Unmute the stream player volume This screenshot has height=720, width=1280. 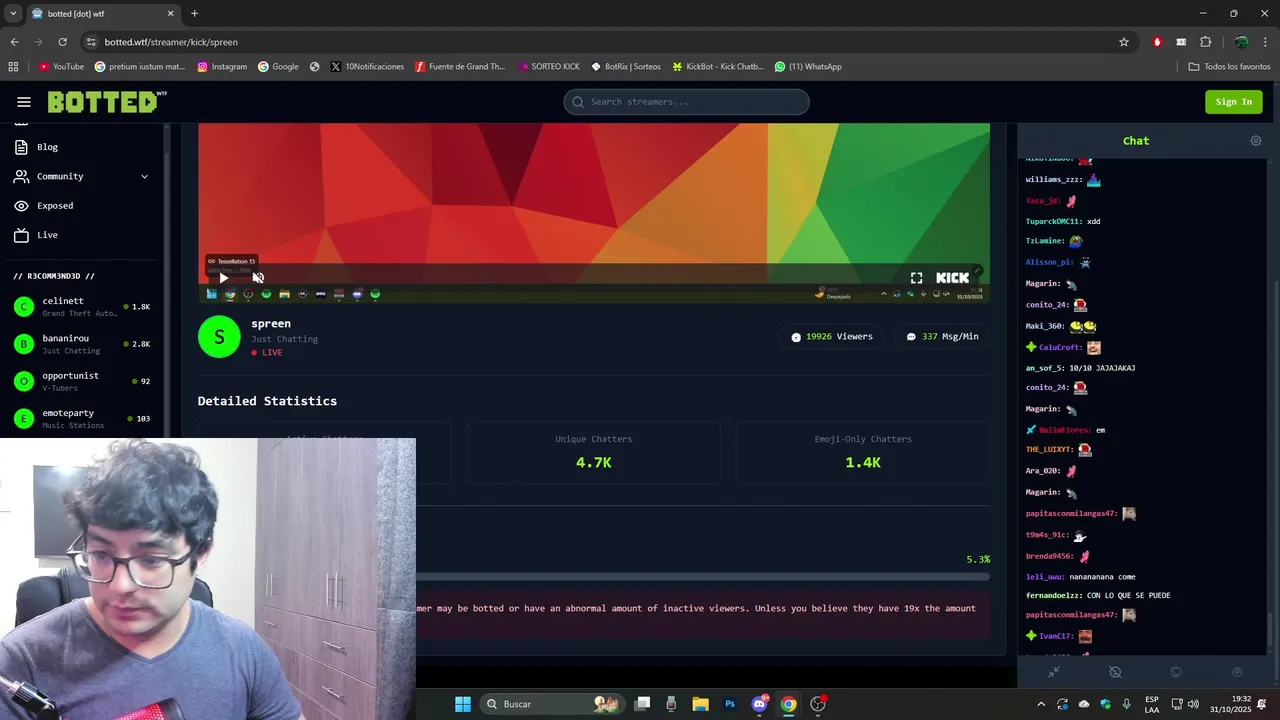click(258, 278)
